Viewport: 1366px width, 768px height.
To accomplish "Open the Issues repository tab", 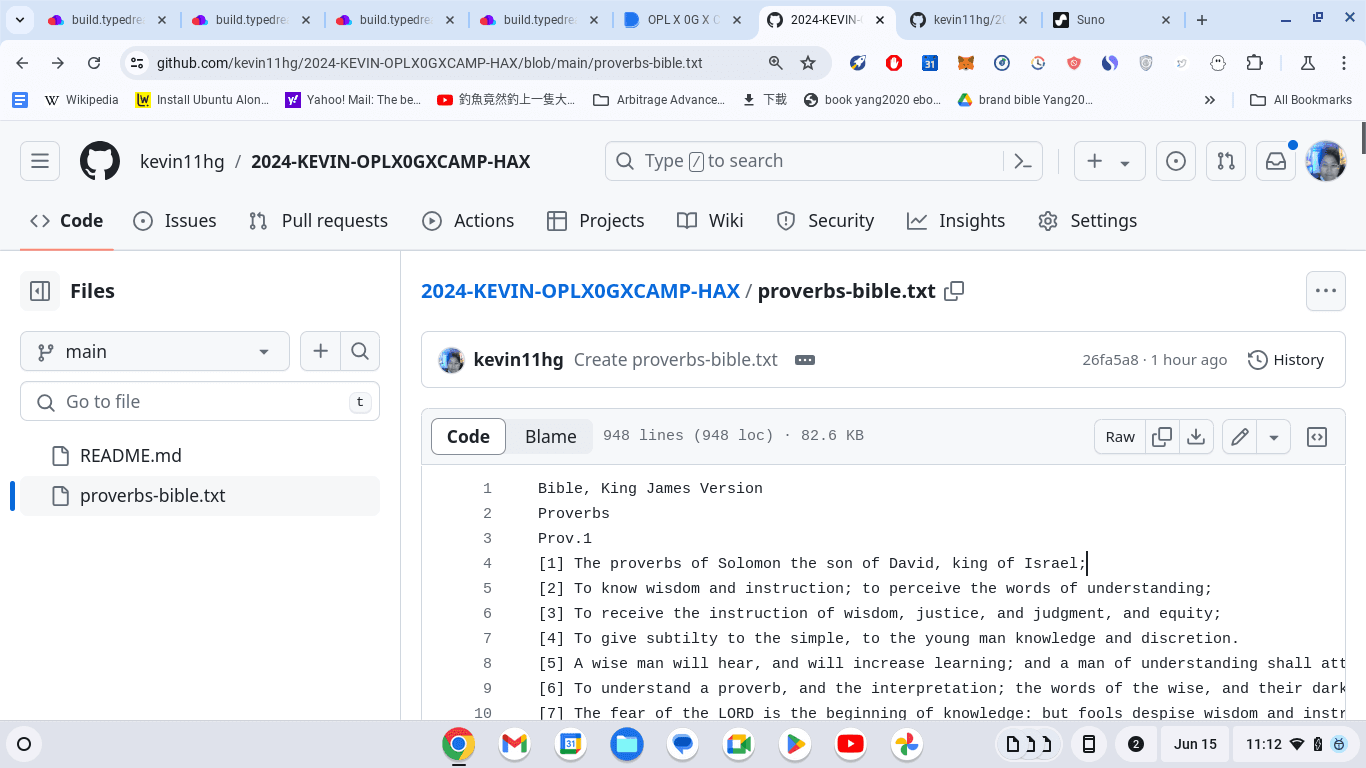I will [x=175, y=221].
